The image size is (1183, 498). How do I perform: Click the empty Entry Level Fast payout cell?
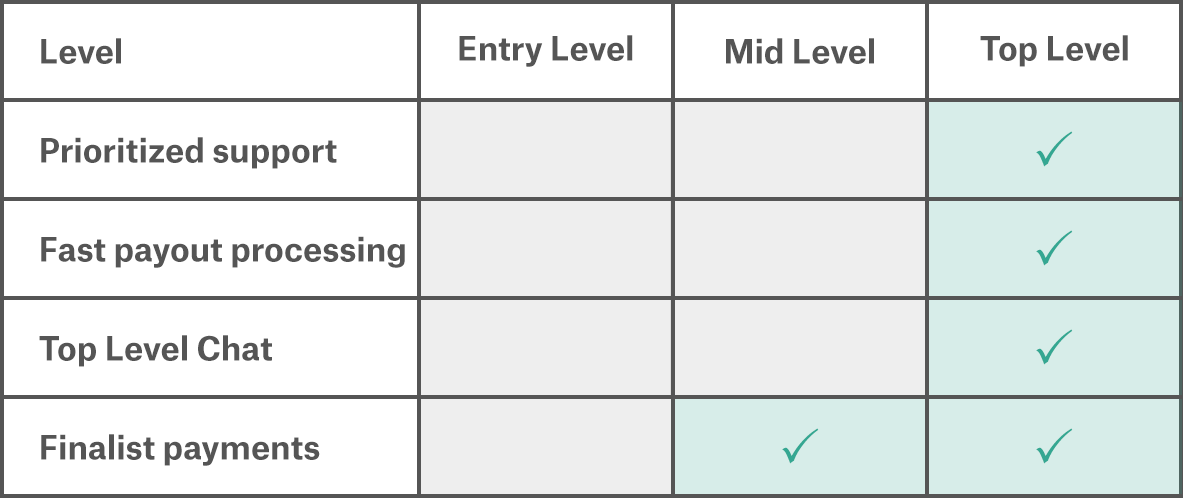(x=546, y=249)
